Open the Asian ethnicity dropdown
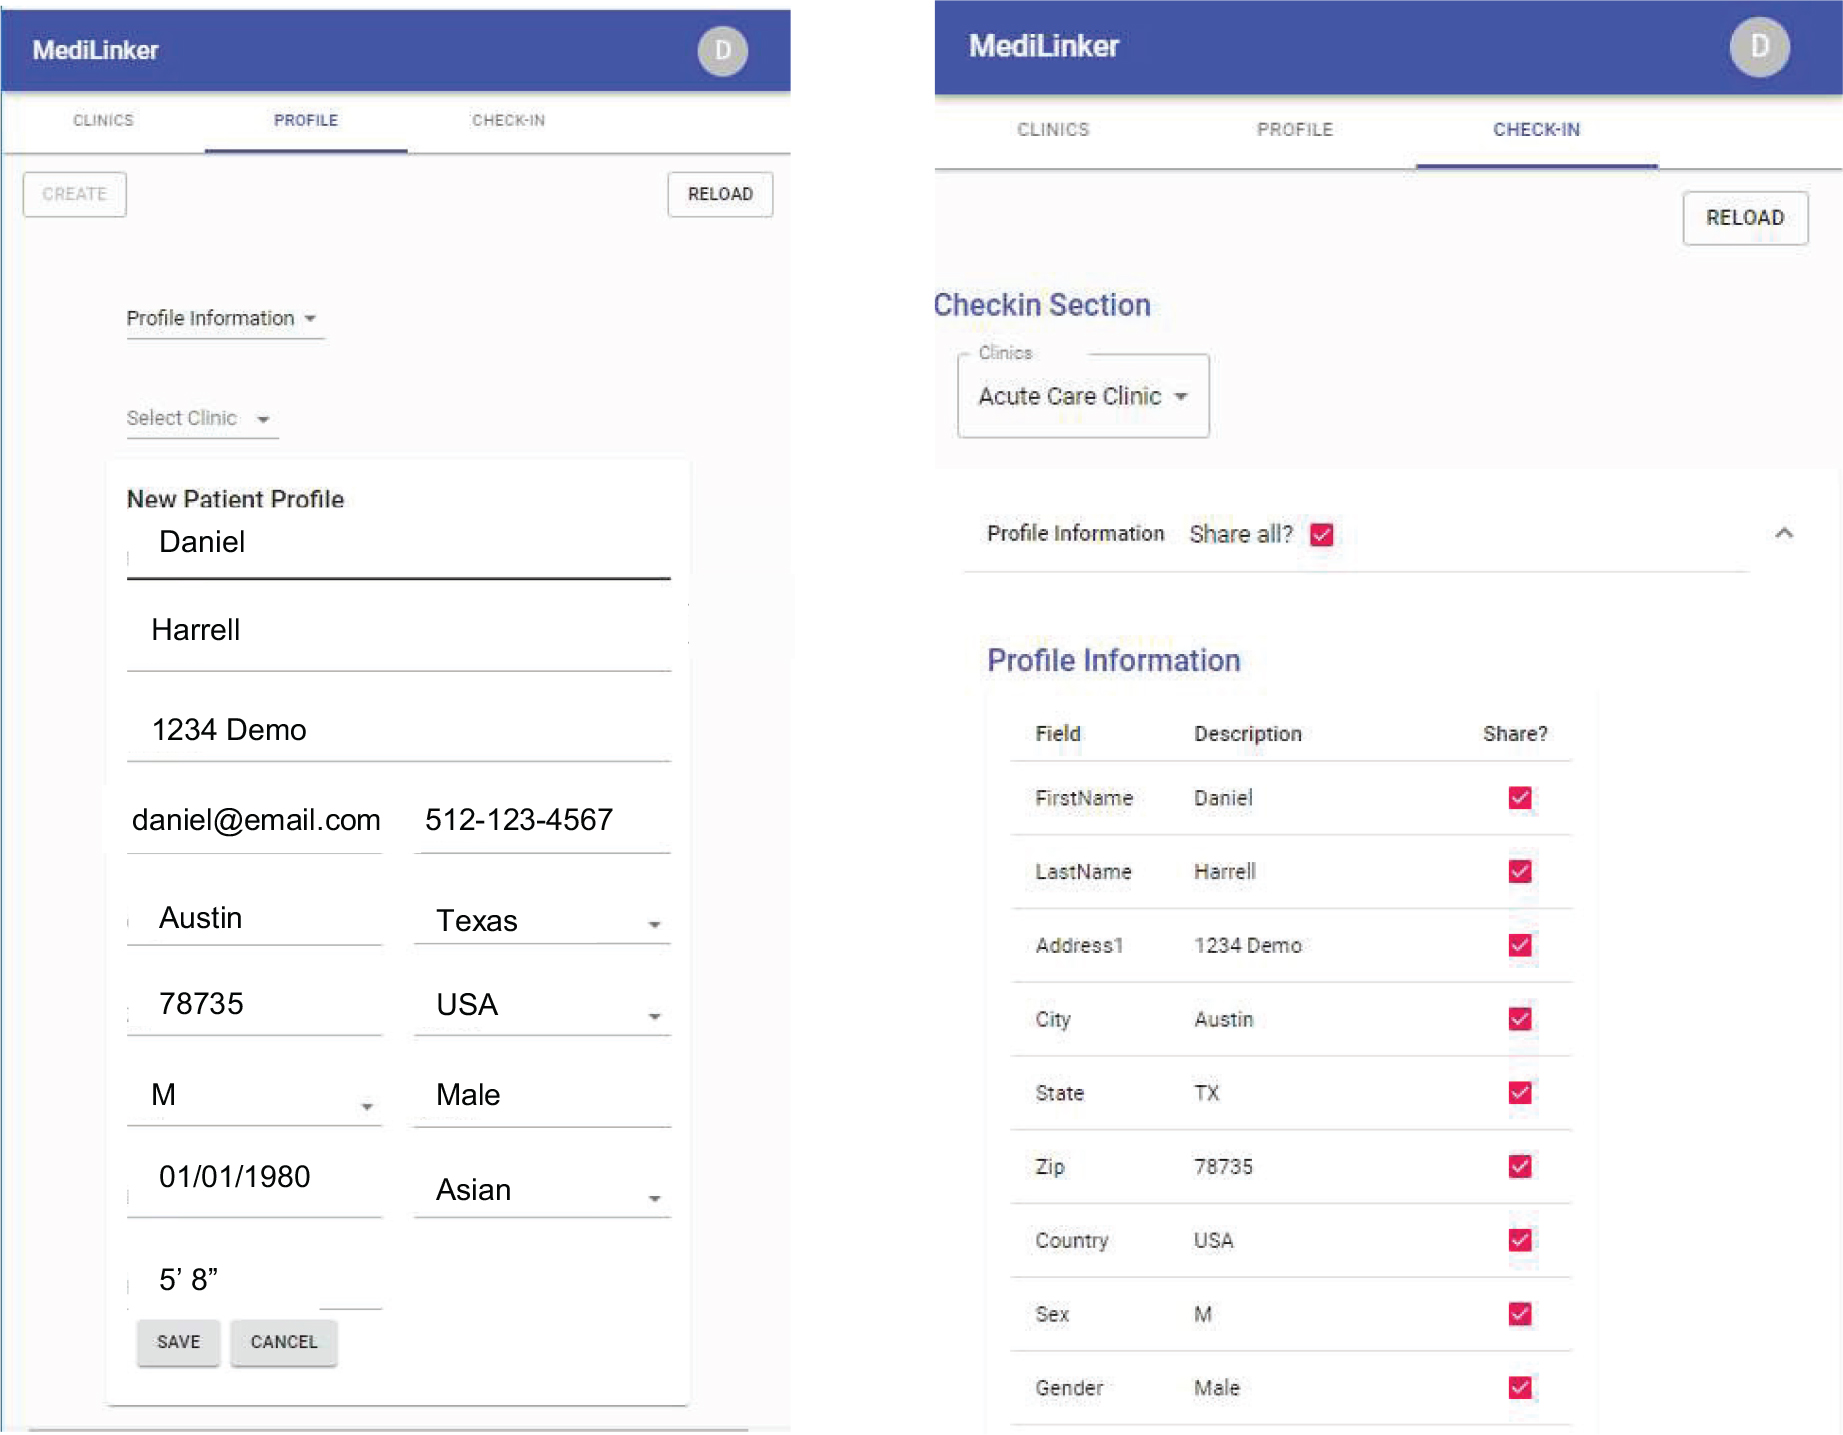 [543, 1190]
